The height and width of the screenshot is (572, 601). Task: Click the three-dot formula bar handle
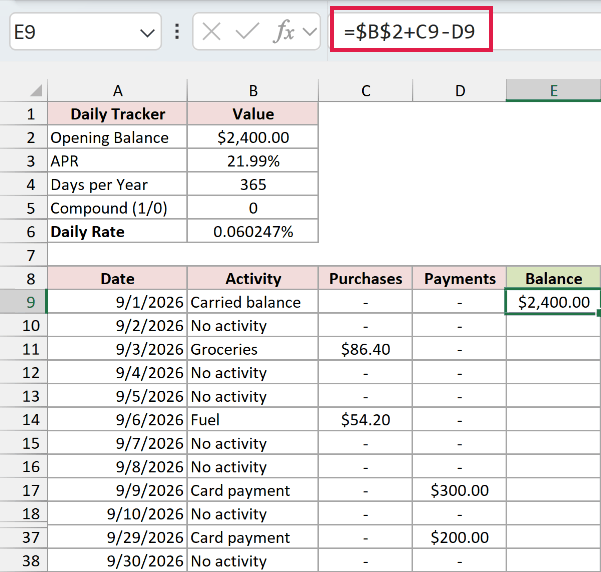pyautogui.click(x=177, y=31)
